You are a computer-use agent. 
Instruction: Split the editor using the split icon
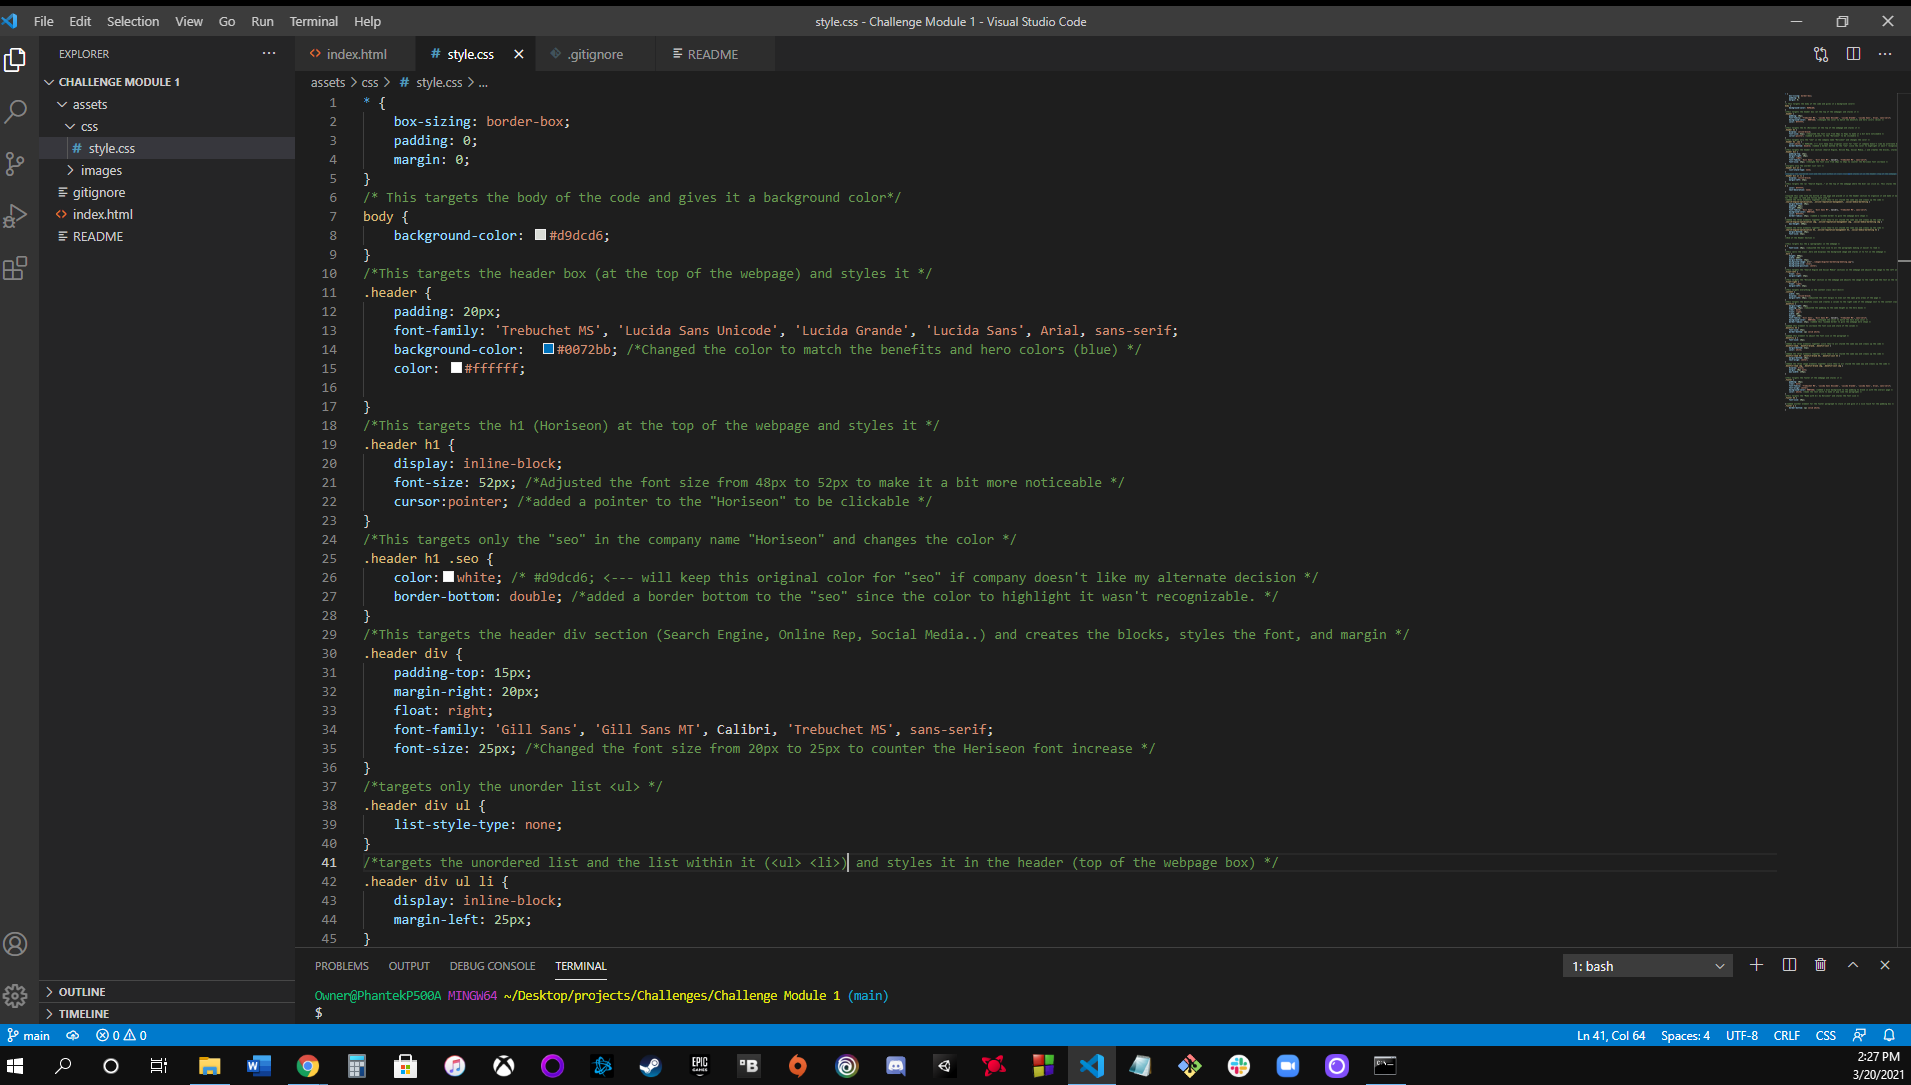[1855, 54]
